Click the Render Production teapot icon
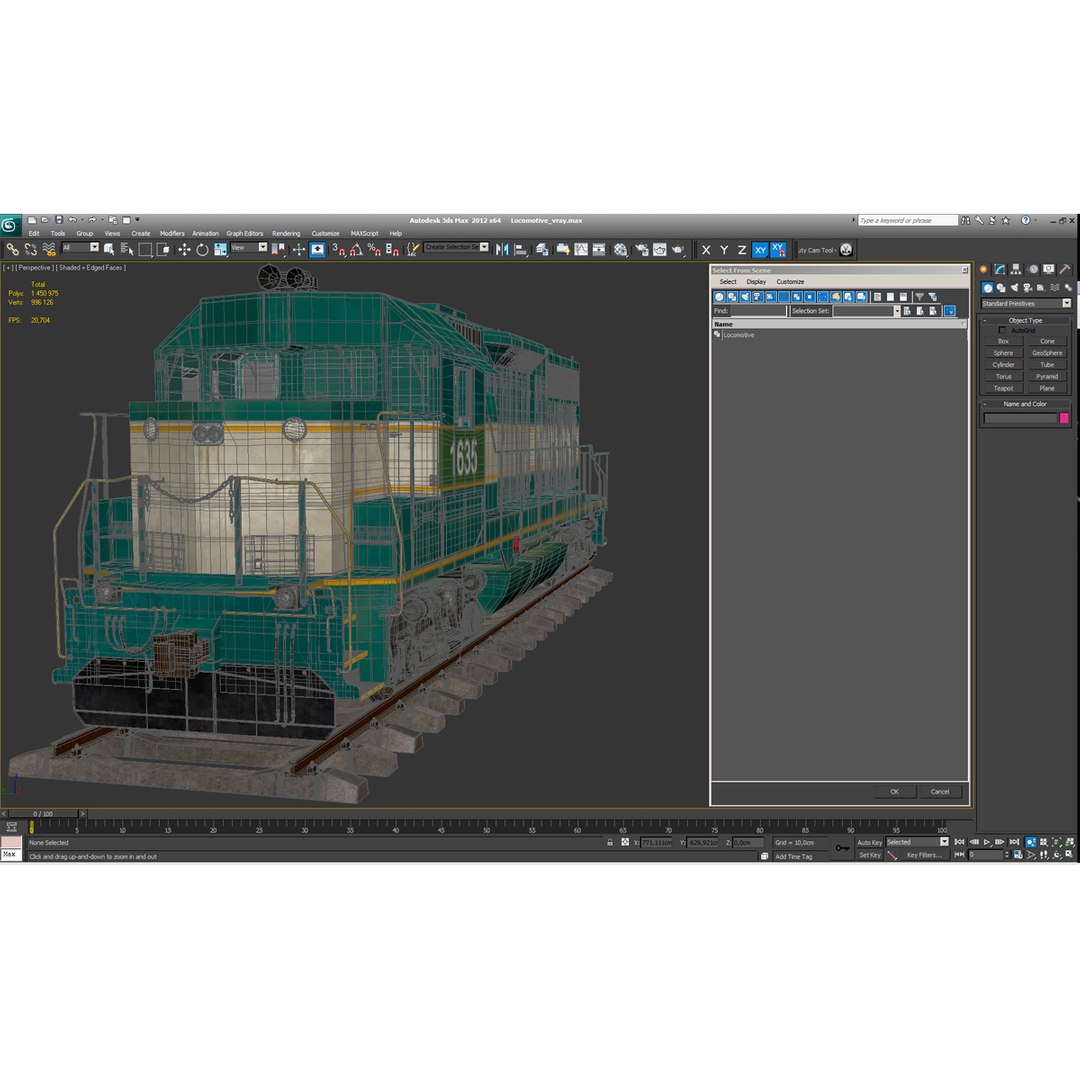This screenshot has height=1080, width=1080. pos(678,249)
